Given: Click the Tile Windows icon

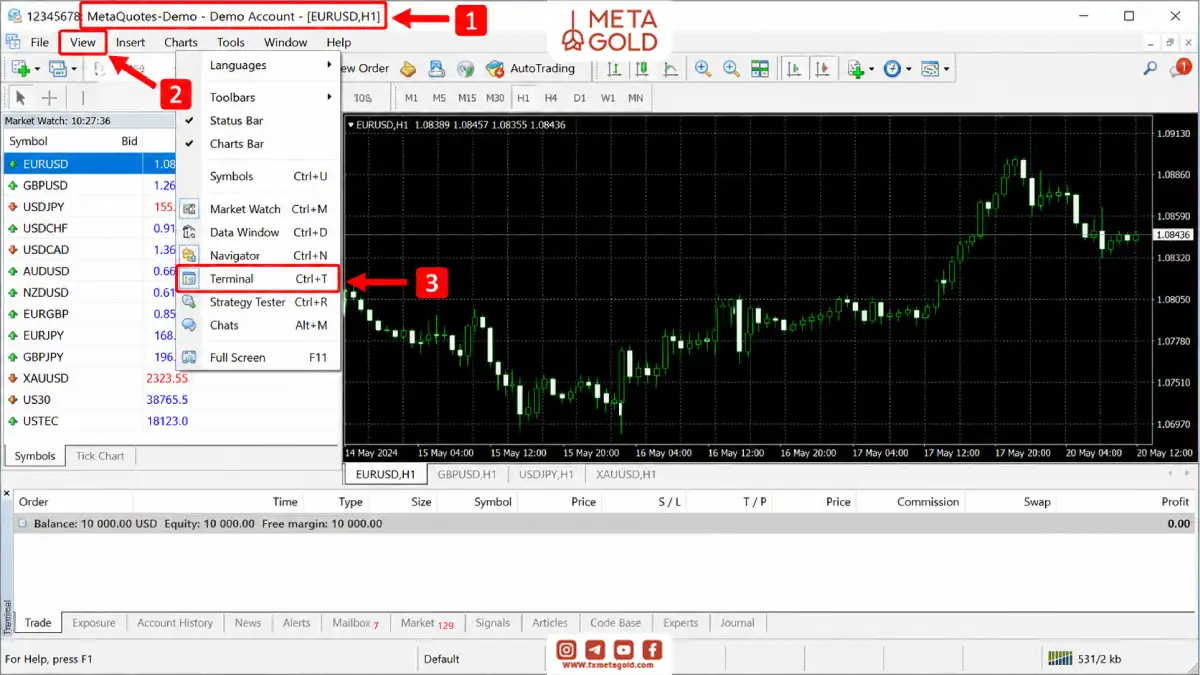Looking at the screenshot, I should point(760,69).
